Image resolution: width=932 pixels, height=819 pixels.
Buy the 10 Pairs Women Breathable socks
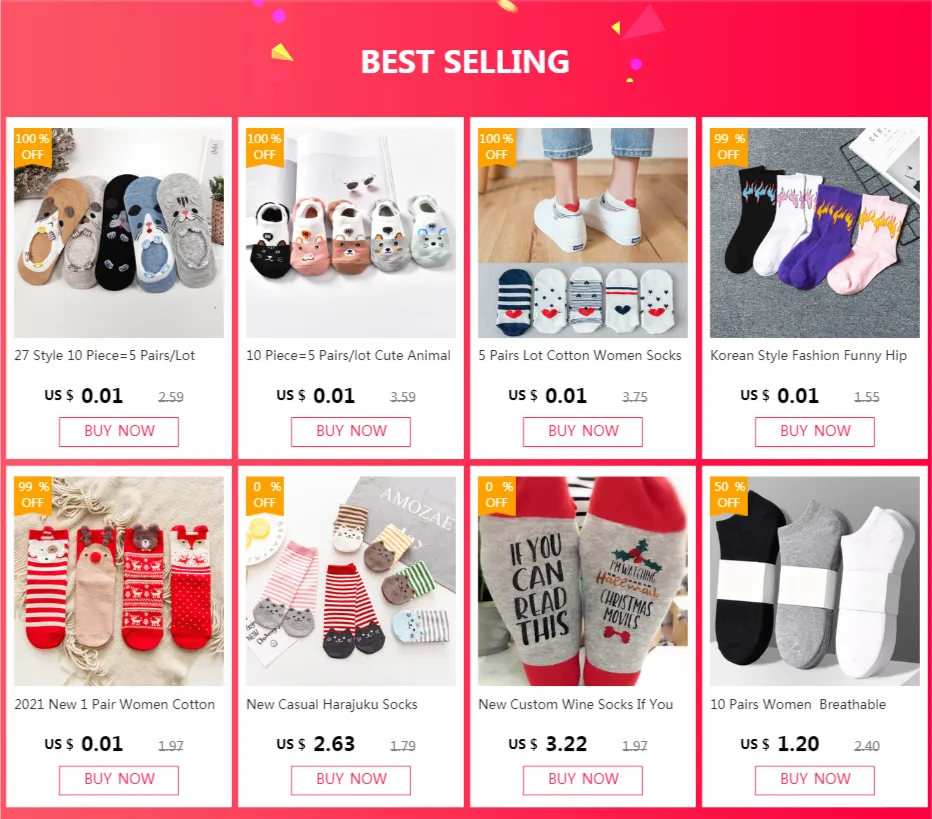tap(815, 780)
